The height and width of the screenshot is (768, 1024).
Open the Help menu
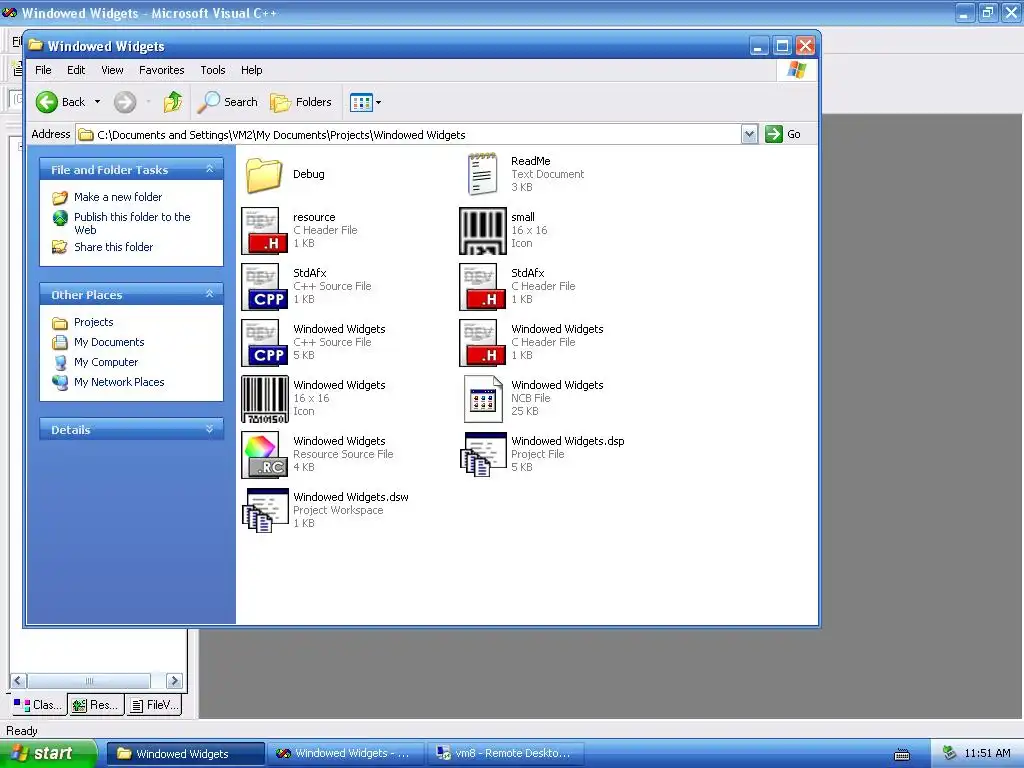[251, 70]
